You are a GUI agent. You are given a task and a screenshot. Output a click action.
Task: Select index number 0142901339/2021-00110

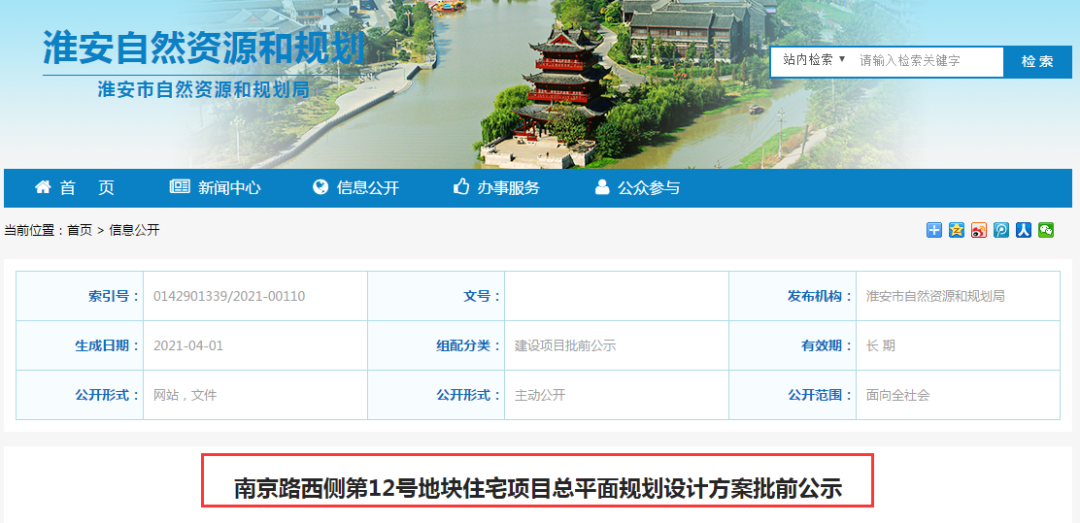pyautogui.click(x=229, y=296)
